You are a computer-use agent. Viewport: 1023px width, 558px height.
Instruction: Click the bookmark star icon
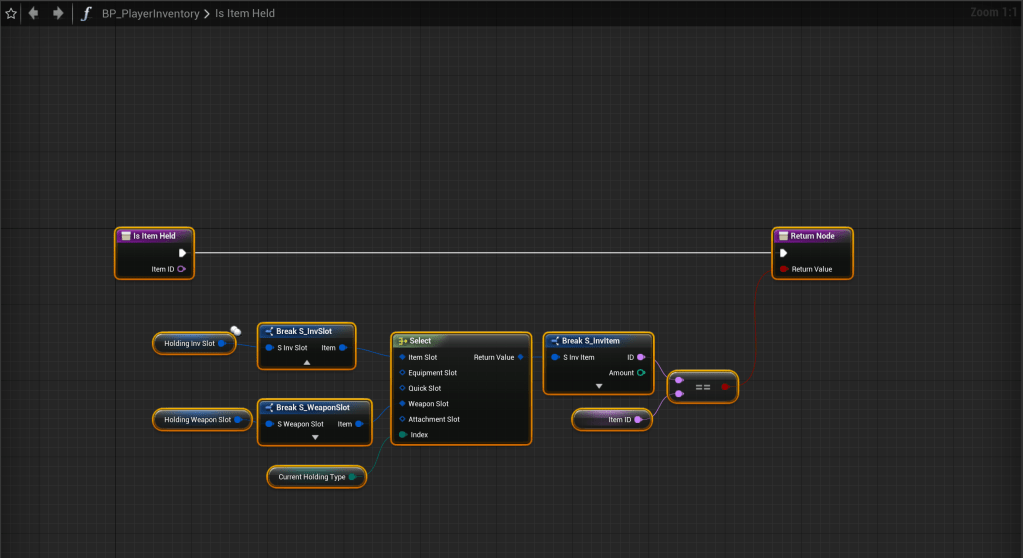(11, 14)
